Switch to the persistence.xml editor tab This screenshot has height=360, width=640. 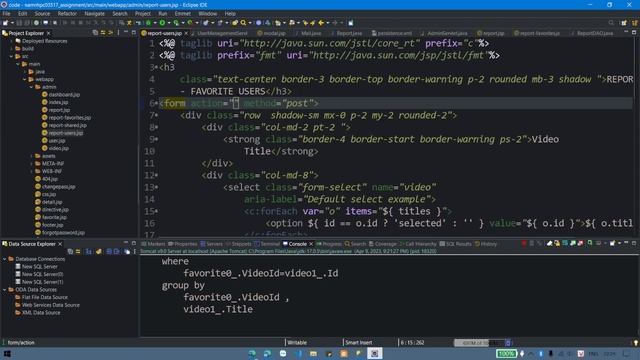point(392,33)
